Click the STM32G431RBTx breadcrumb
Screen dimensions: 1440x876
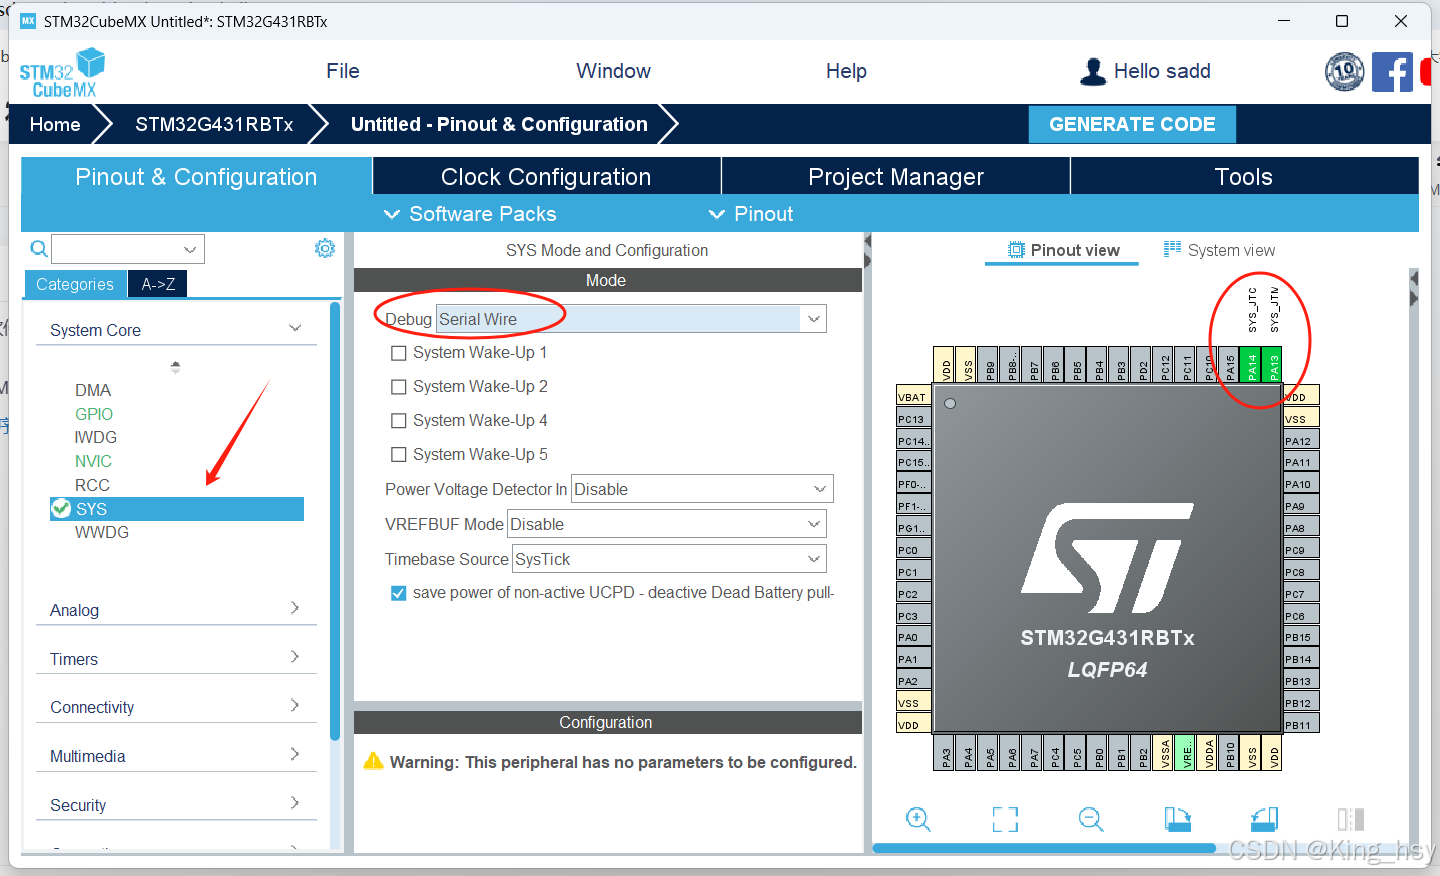point(214,124)
